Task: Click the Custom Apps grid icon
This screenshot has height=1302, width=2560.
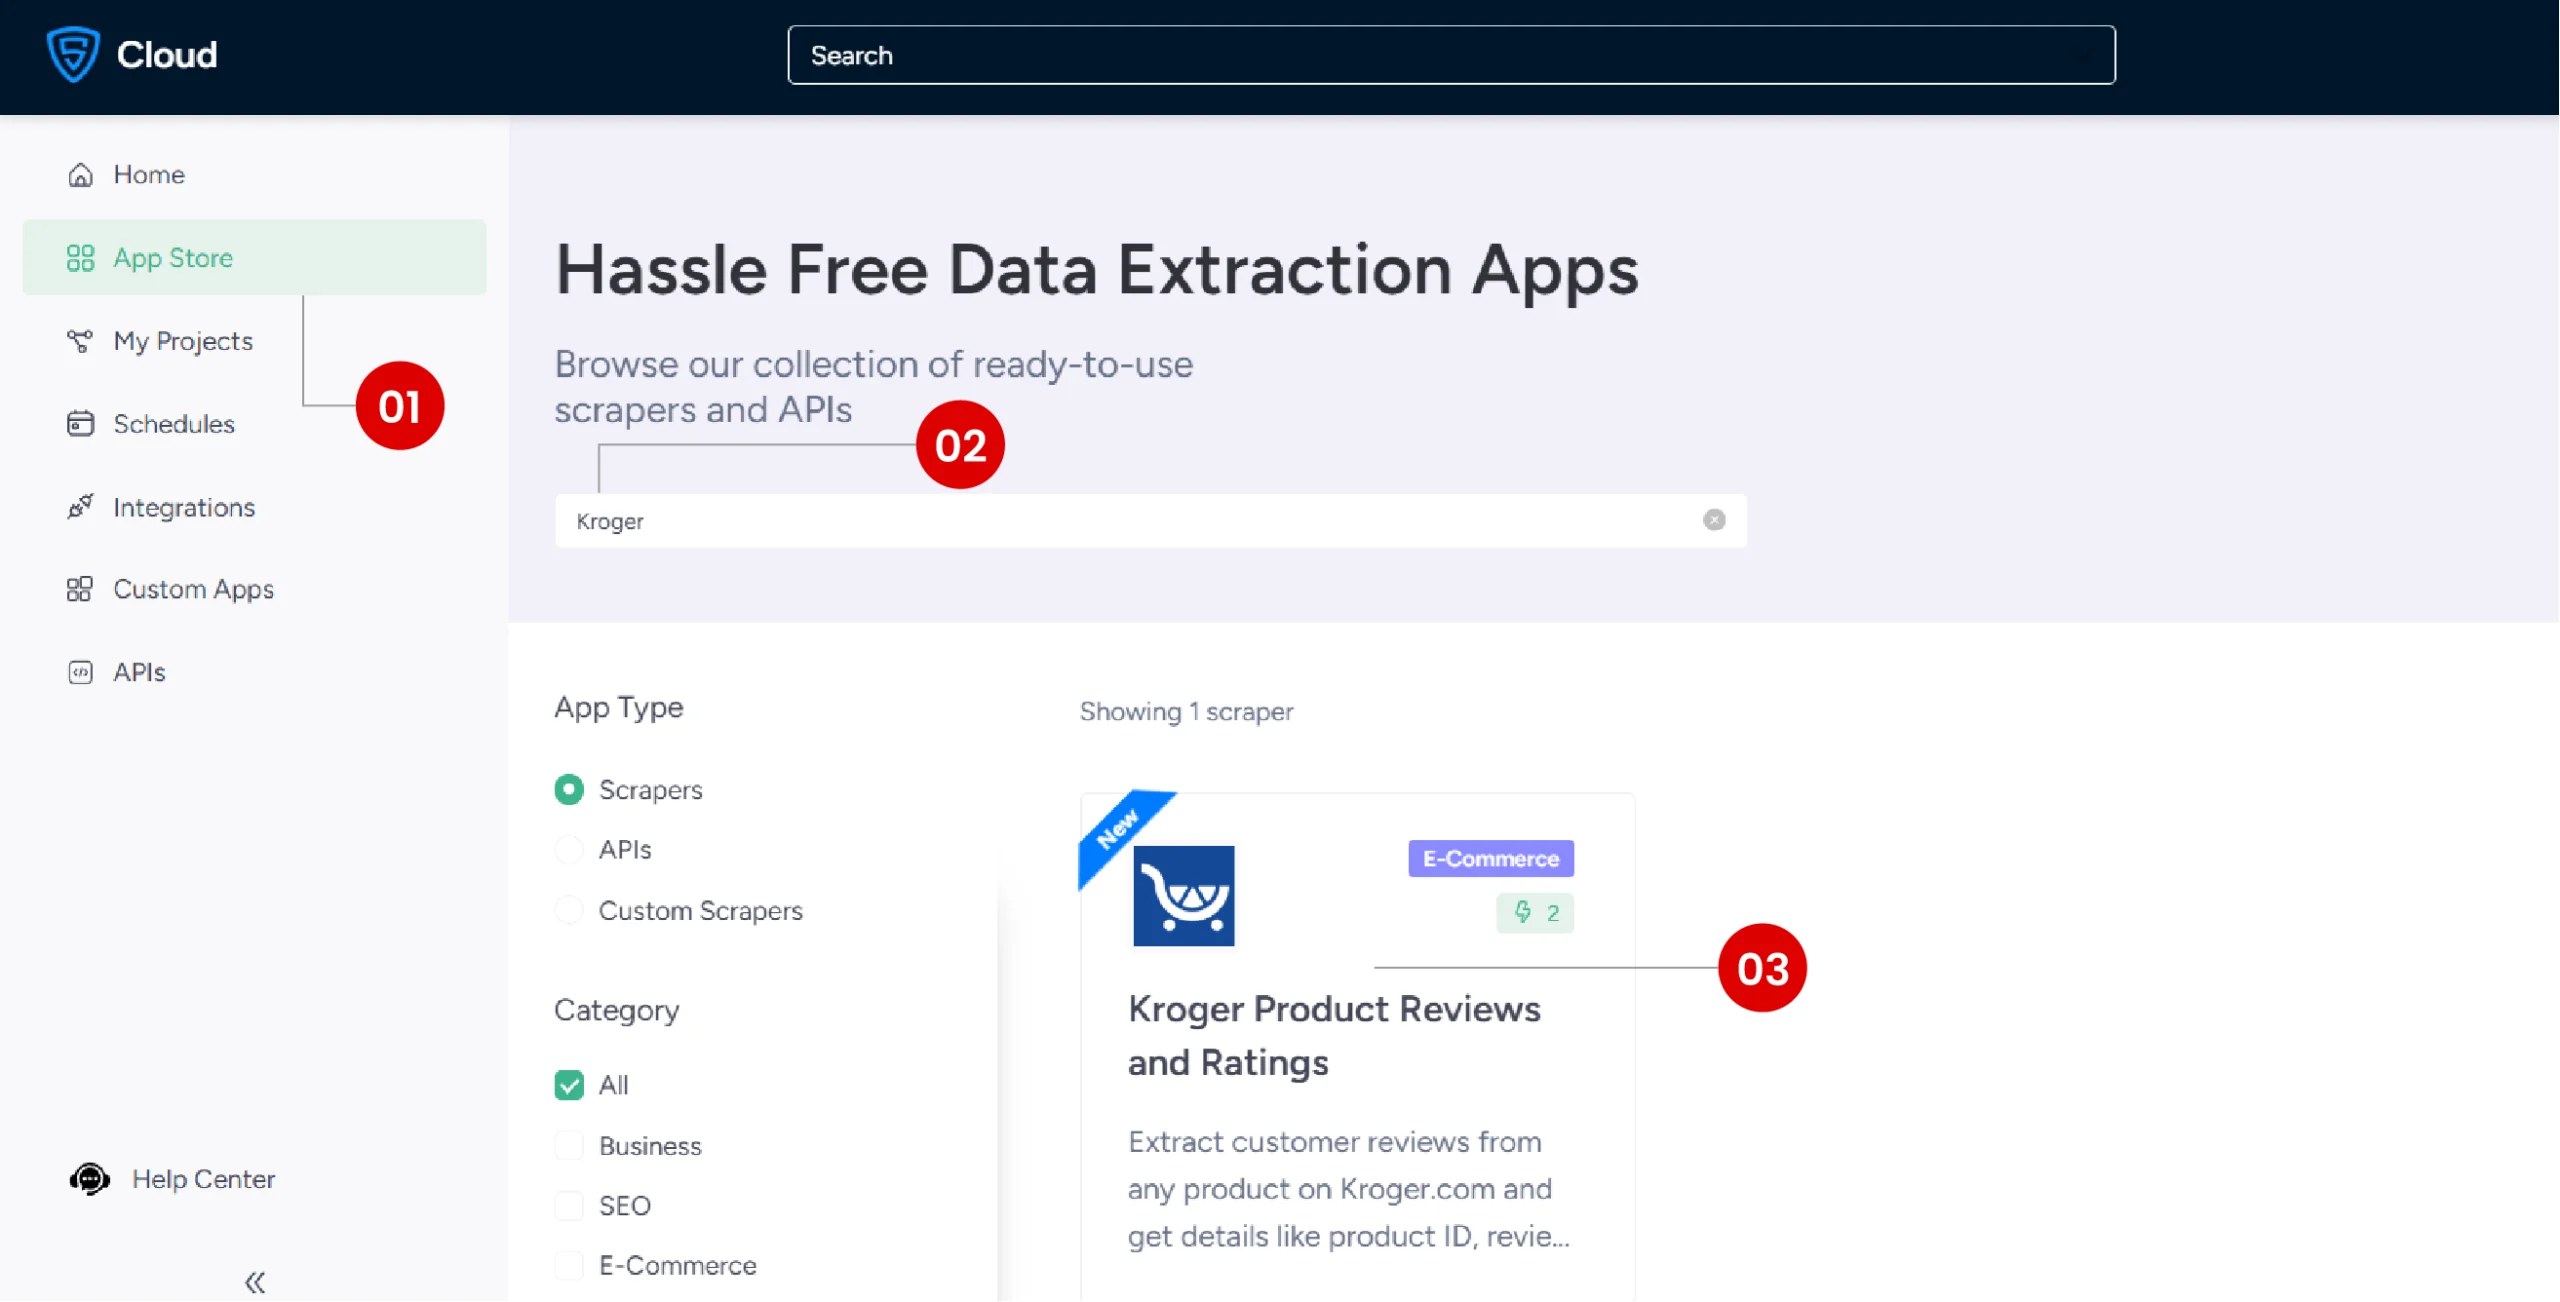Action: coord(80,589)
